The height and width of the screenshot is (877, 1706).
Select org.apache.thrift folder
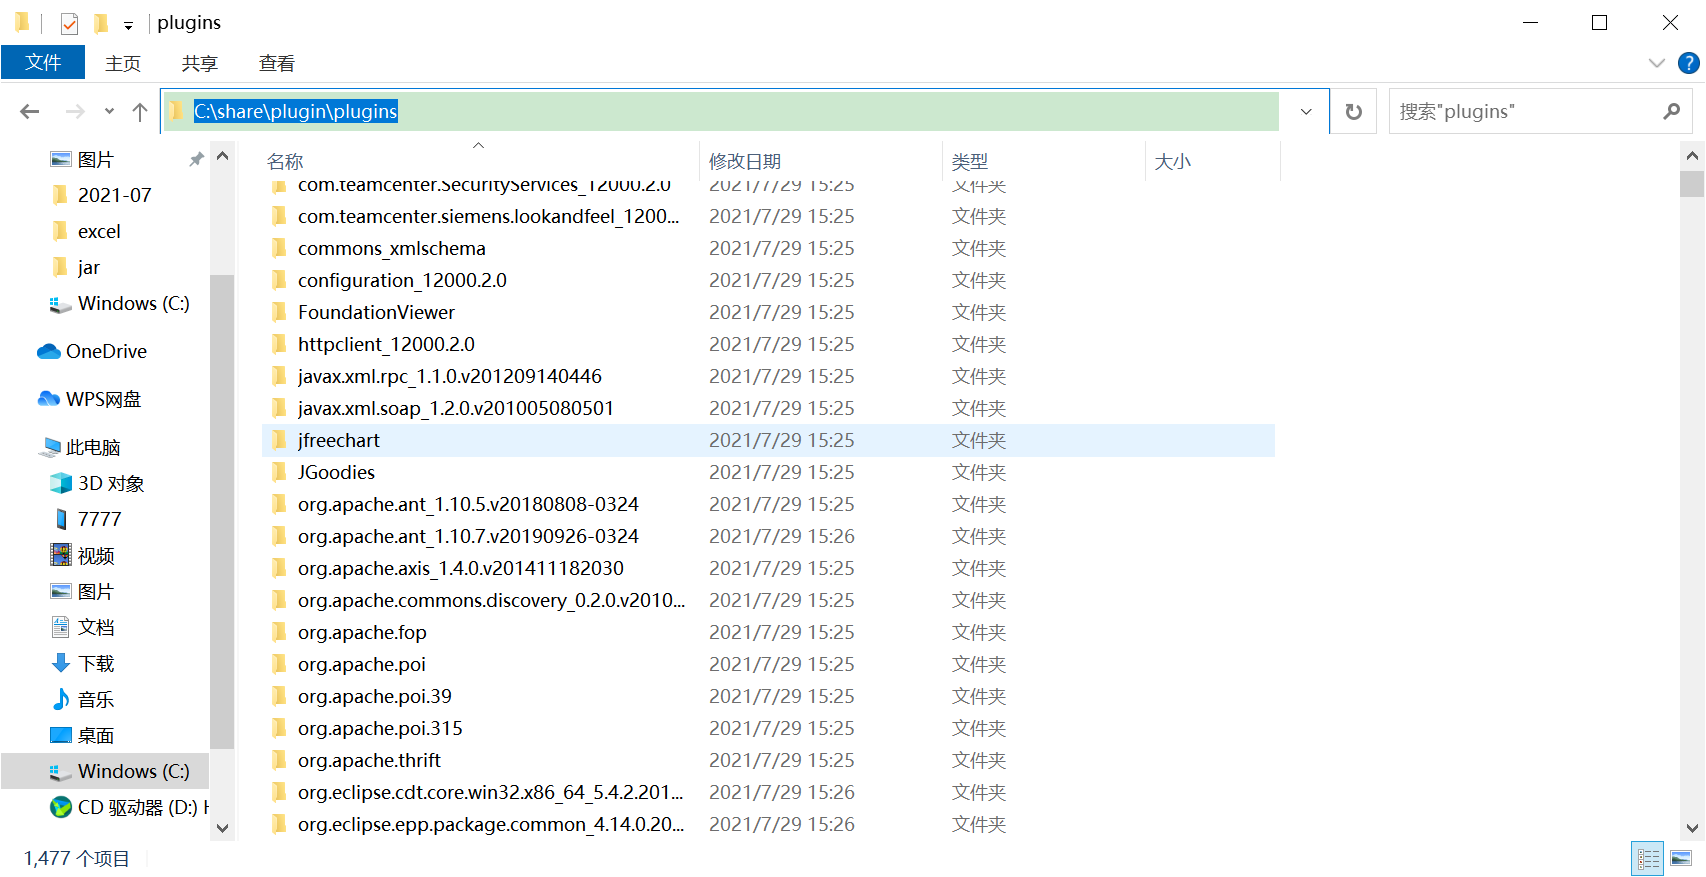click(369, 760)
